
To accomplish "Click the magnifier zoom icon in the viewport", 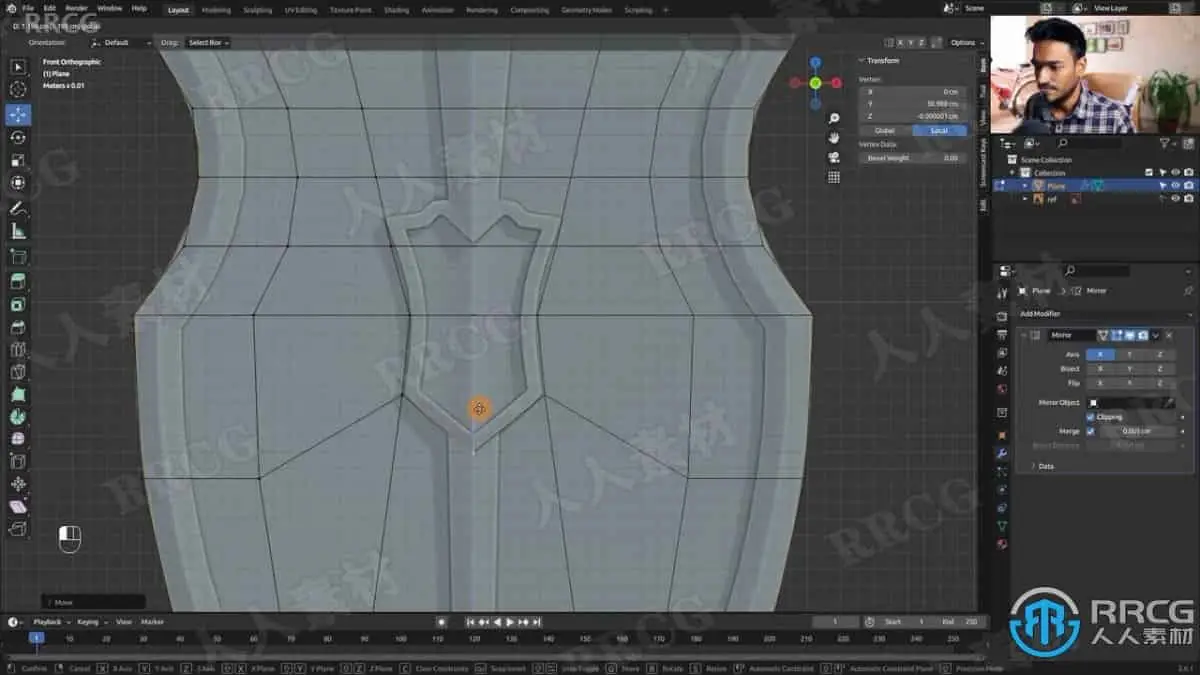I will click(x=833, y=118).
